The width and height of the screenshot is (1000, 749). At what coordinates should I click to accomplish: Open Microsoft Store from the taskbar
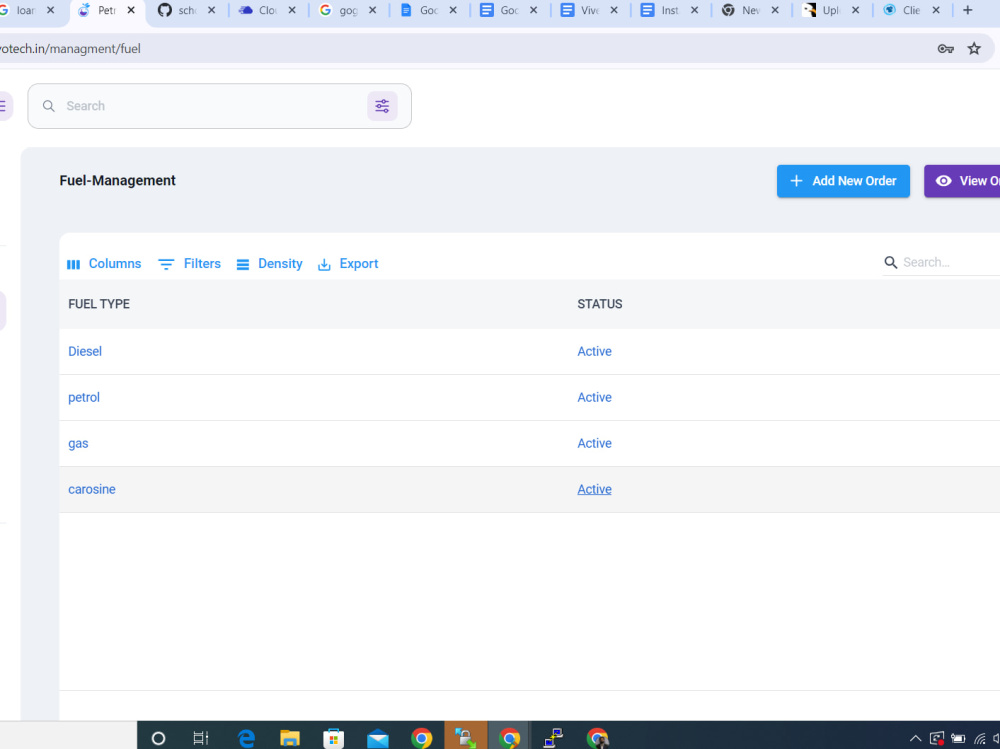click(x=333, y=738)
